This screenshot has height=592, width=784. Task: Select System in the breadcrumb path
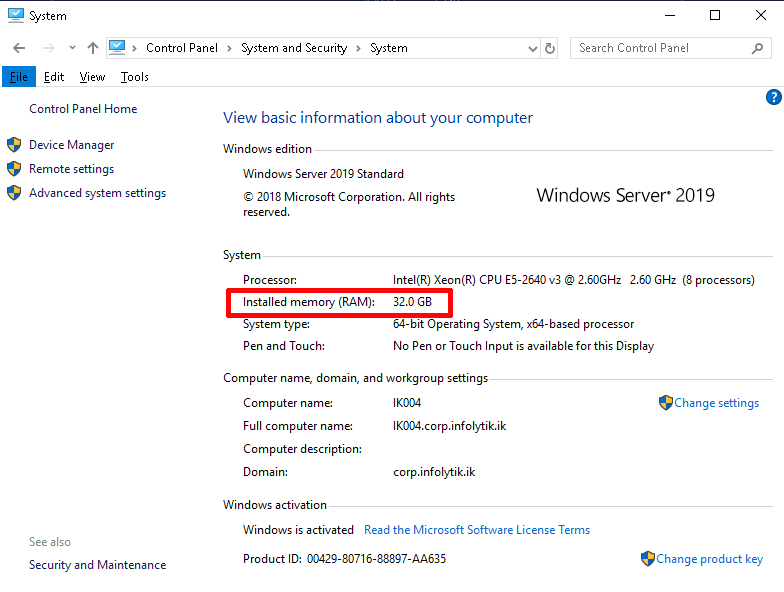[x=389, y=48]
